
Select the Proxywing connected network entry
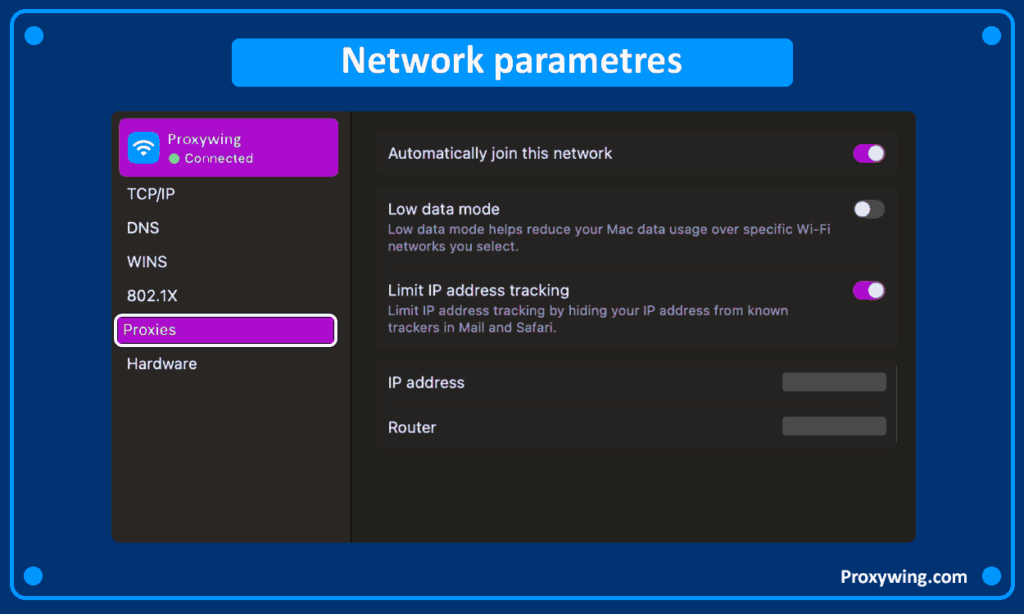pyautogui.click(x=229, y=148)
